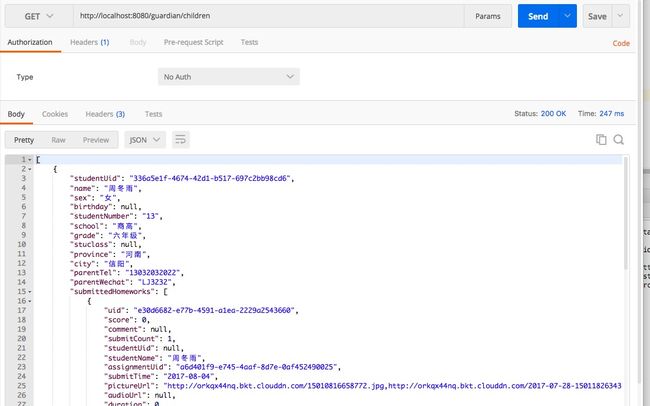Select the Raw view
This screenshot has height=406, width=650.
pos(58,140)
